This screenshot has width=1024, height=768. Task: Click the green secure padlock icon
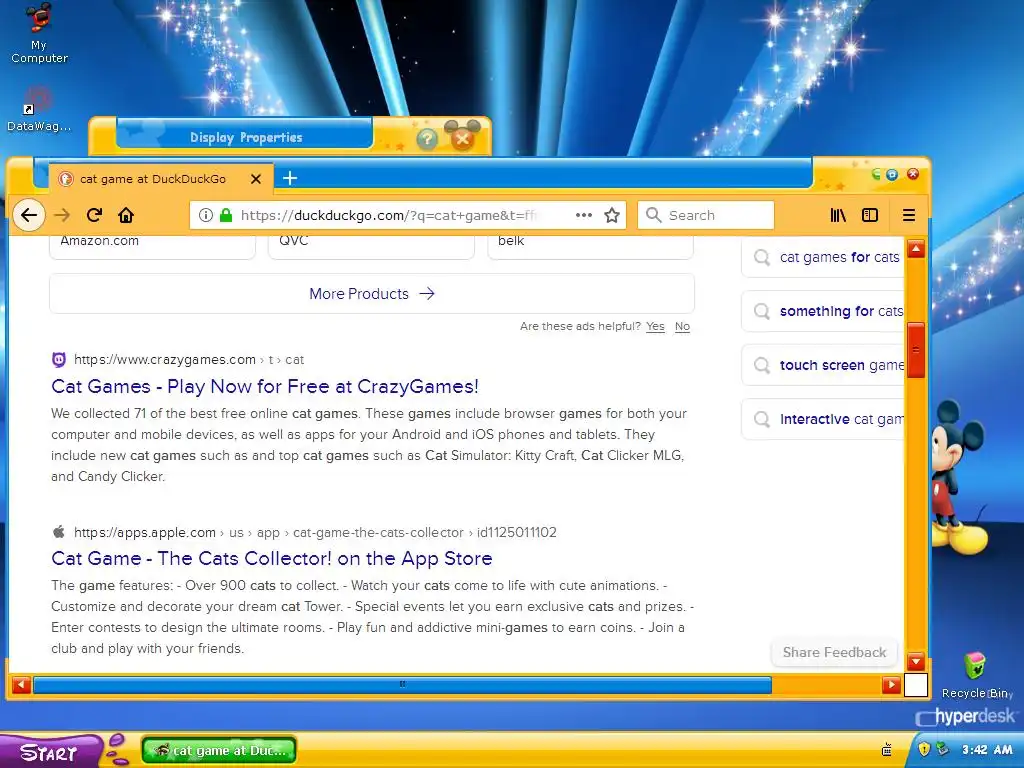226,215
